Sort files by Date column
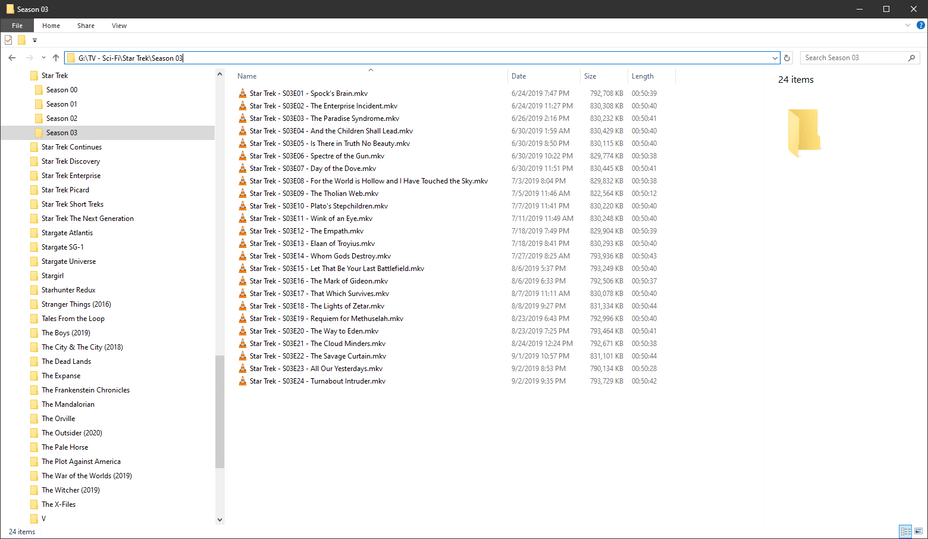 coord(544,76)
